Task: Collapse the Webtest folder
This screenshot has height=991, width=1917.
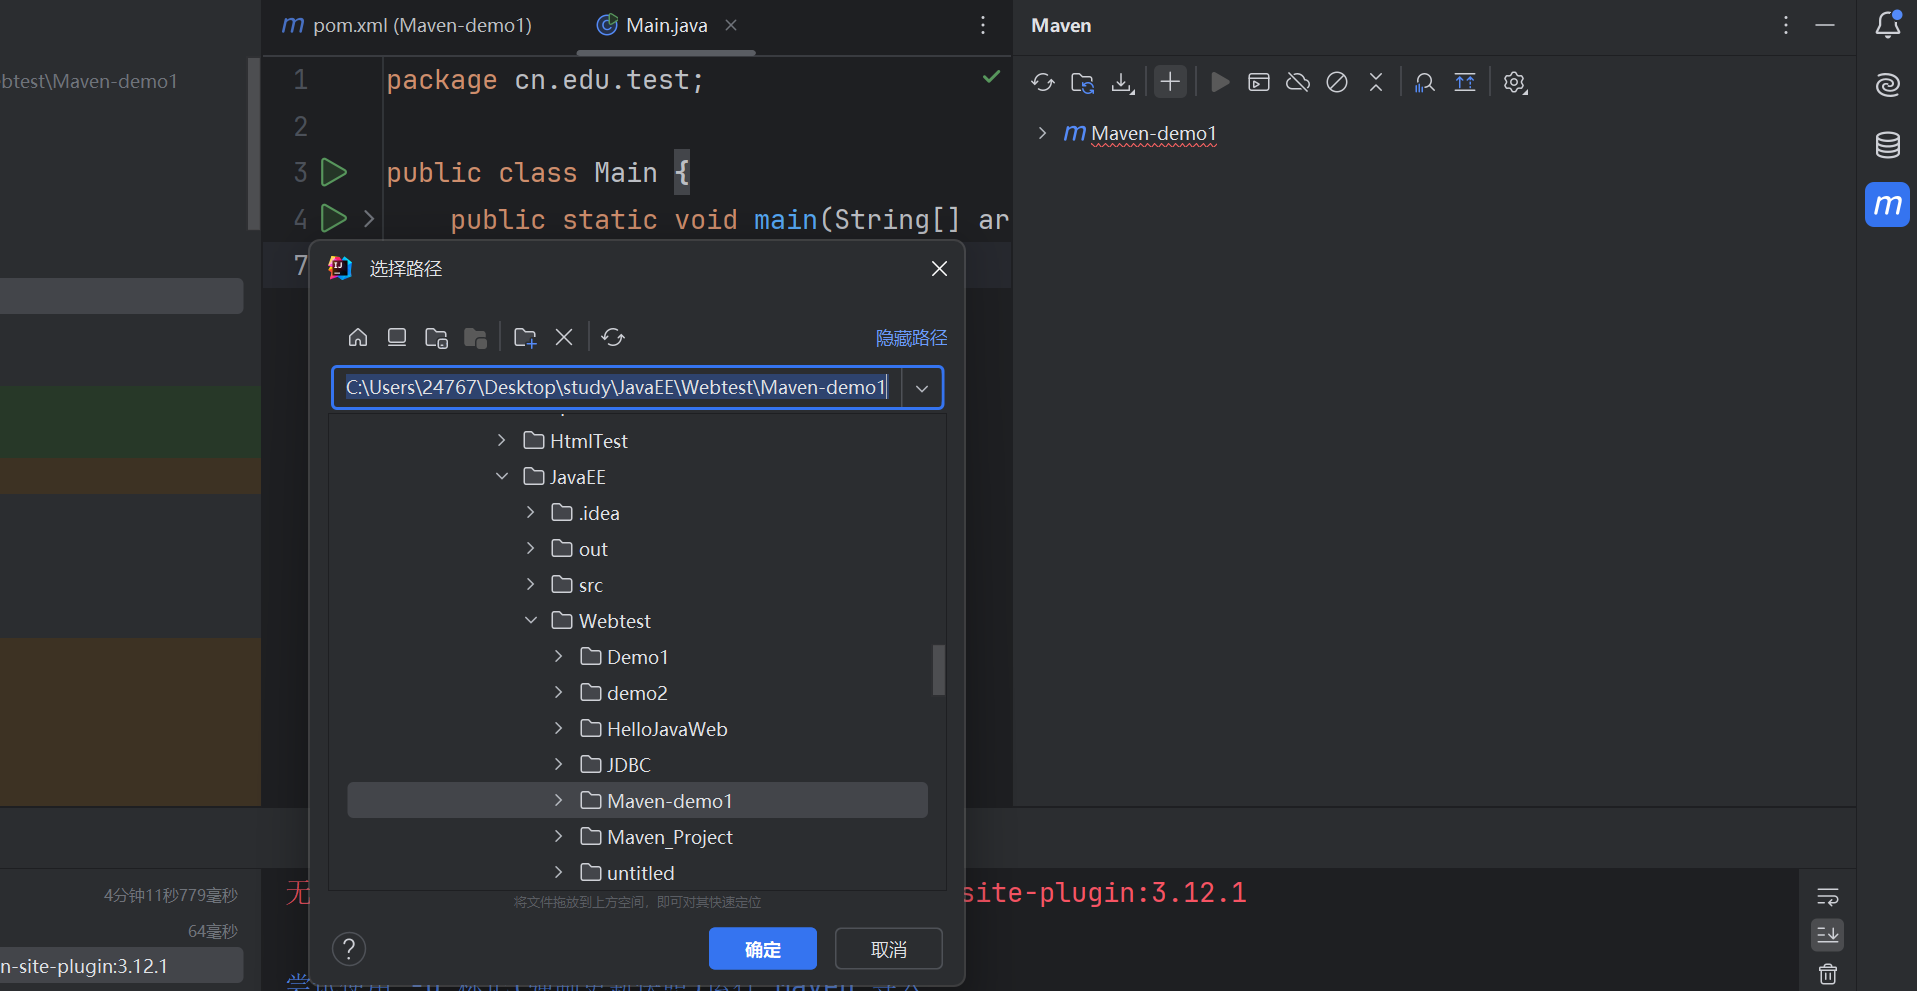Action: (531, 621)
